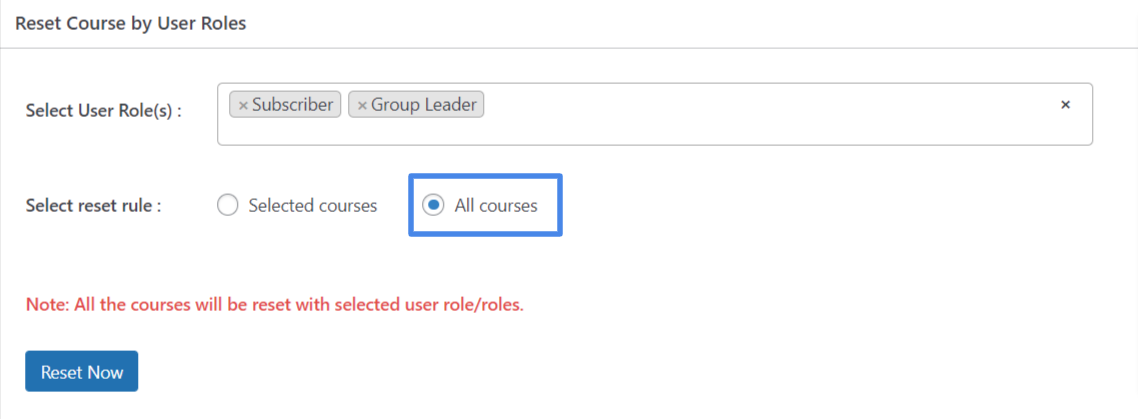Focus the empty area after Group Leader tag
1138x419 pixels.
click(x=769, y=105)
